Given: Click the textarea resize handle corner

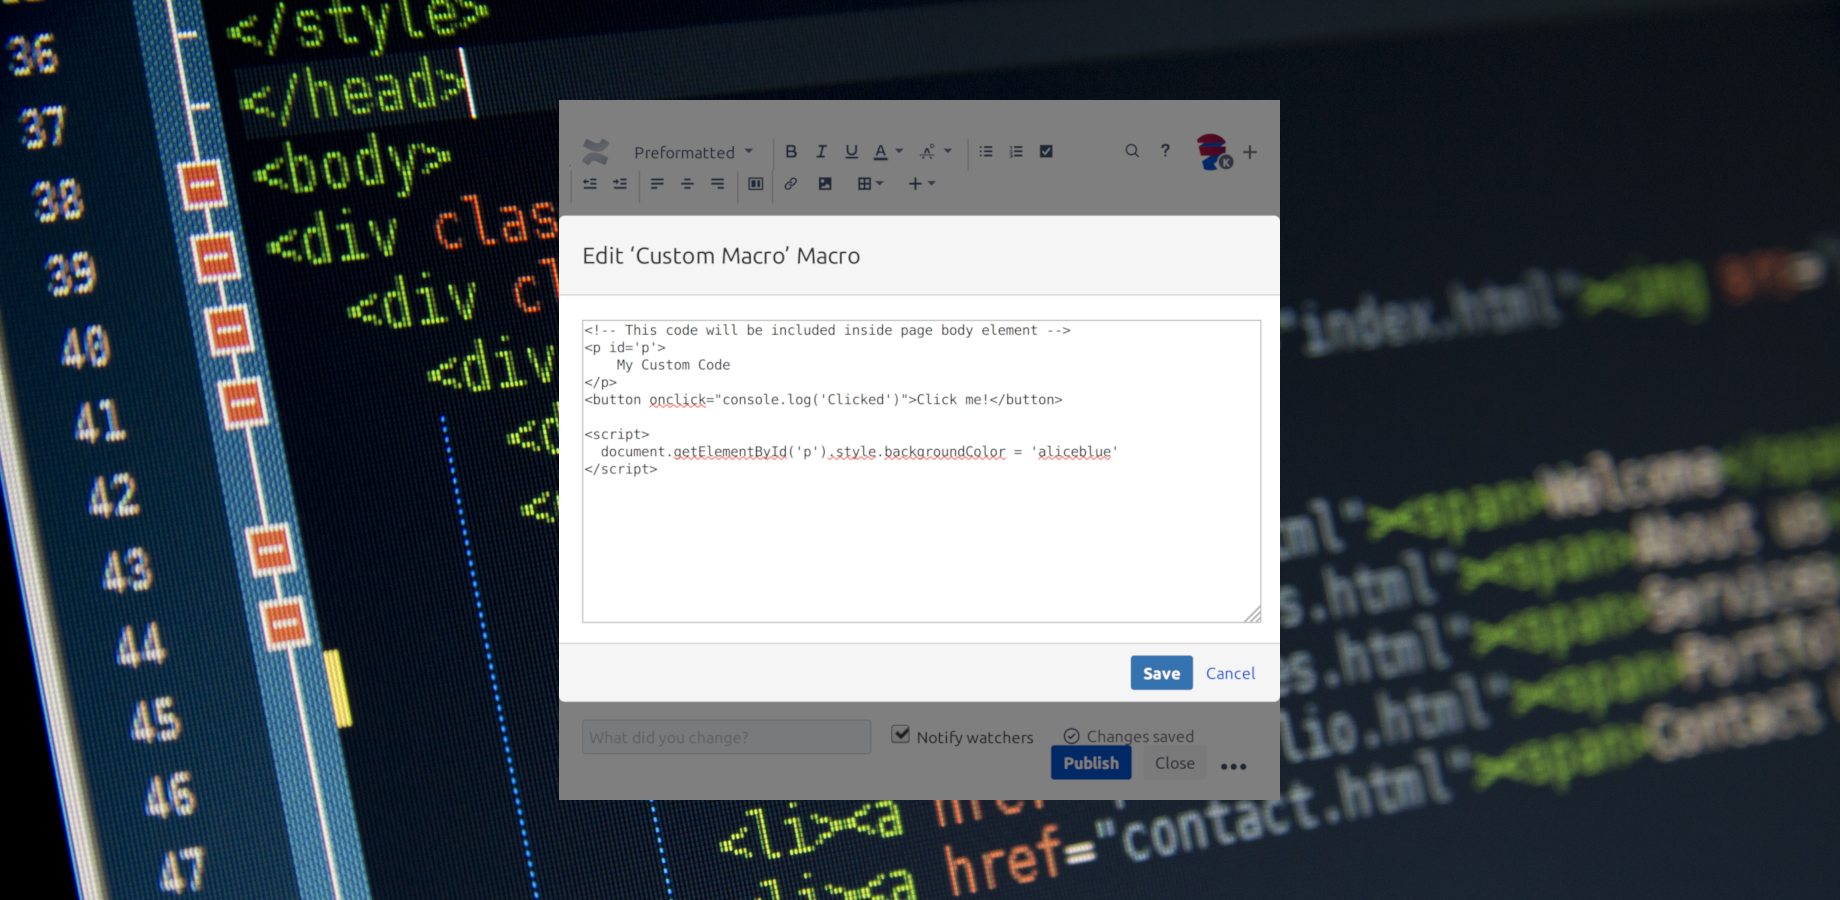Looking at the screenshot, I should [1252, 614].
